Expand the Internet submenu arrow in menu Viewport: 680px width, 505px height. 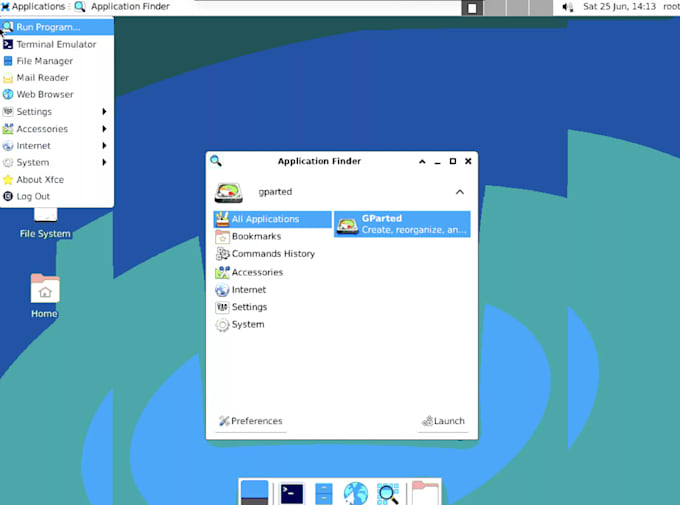pyautogui.click(x=104, y=146)
